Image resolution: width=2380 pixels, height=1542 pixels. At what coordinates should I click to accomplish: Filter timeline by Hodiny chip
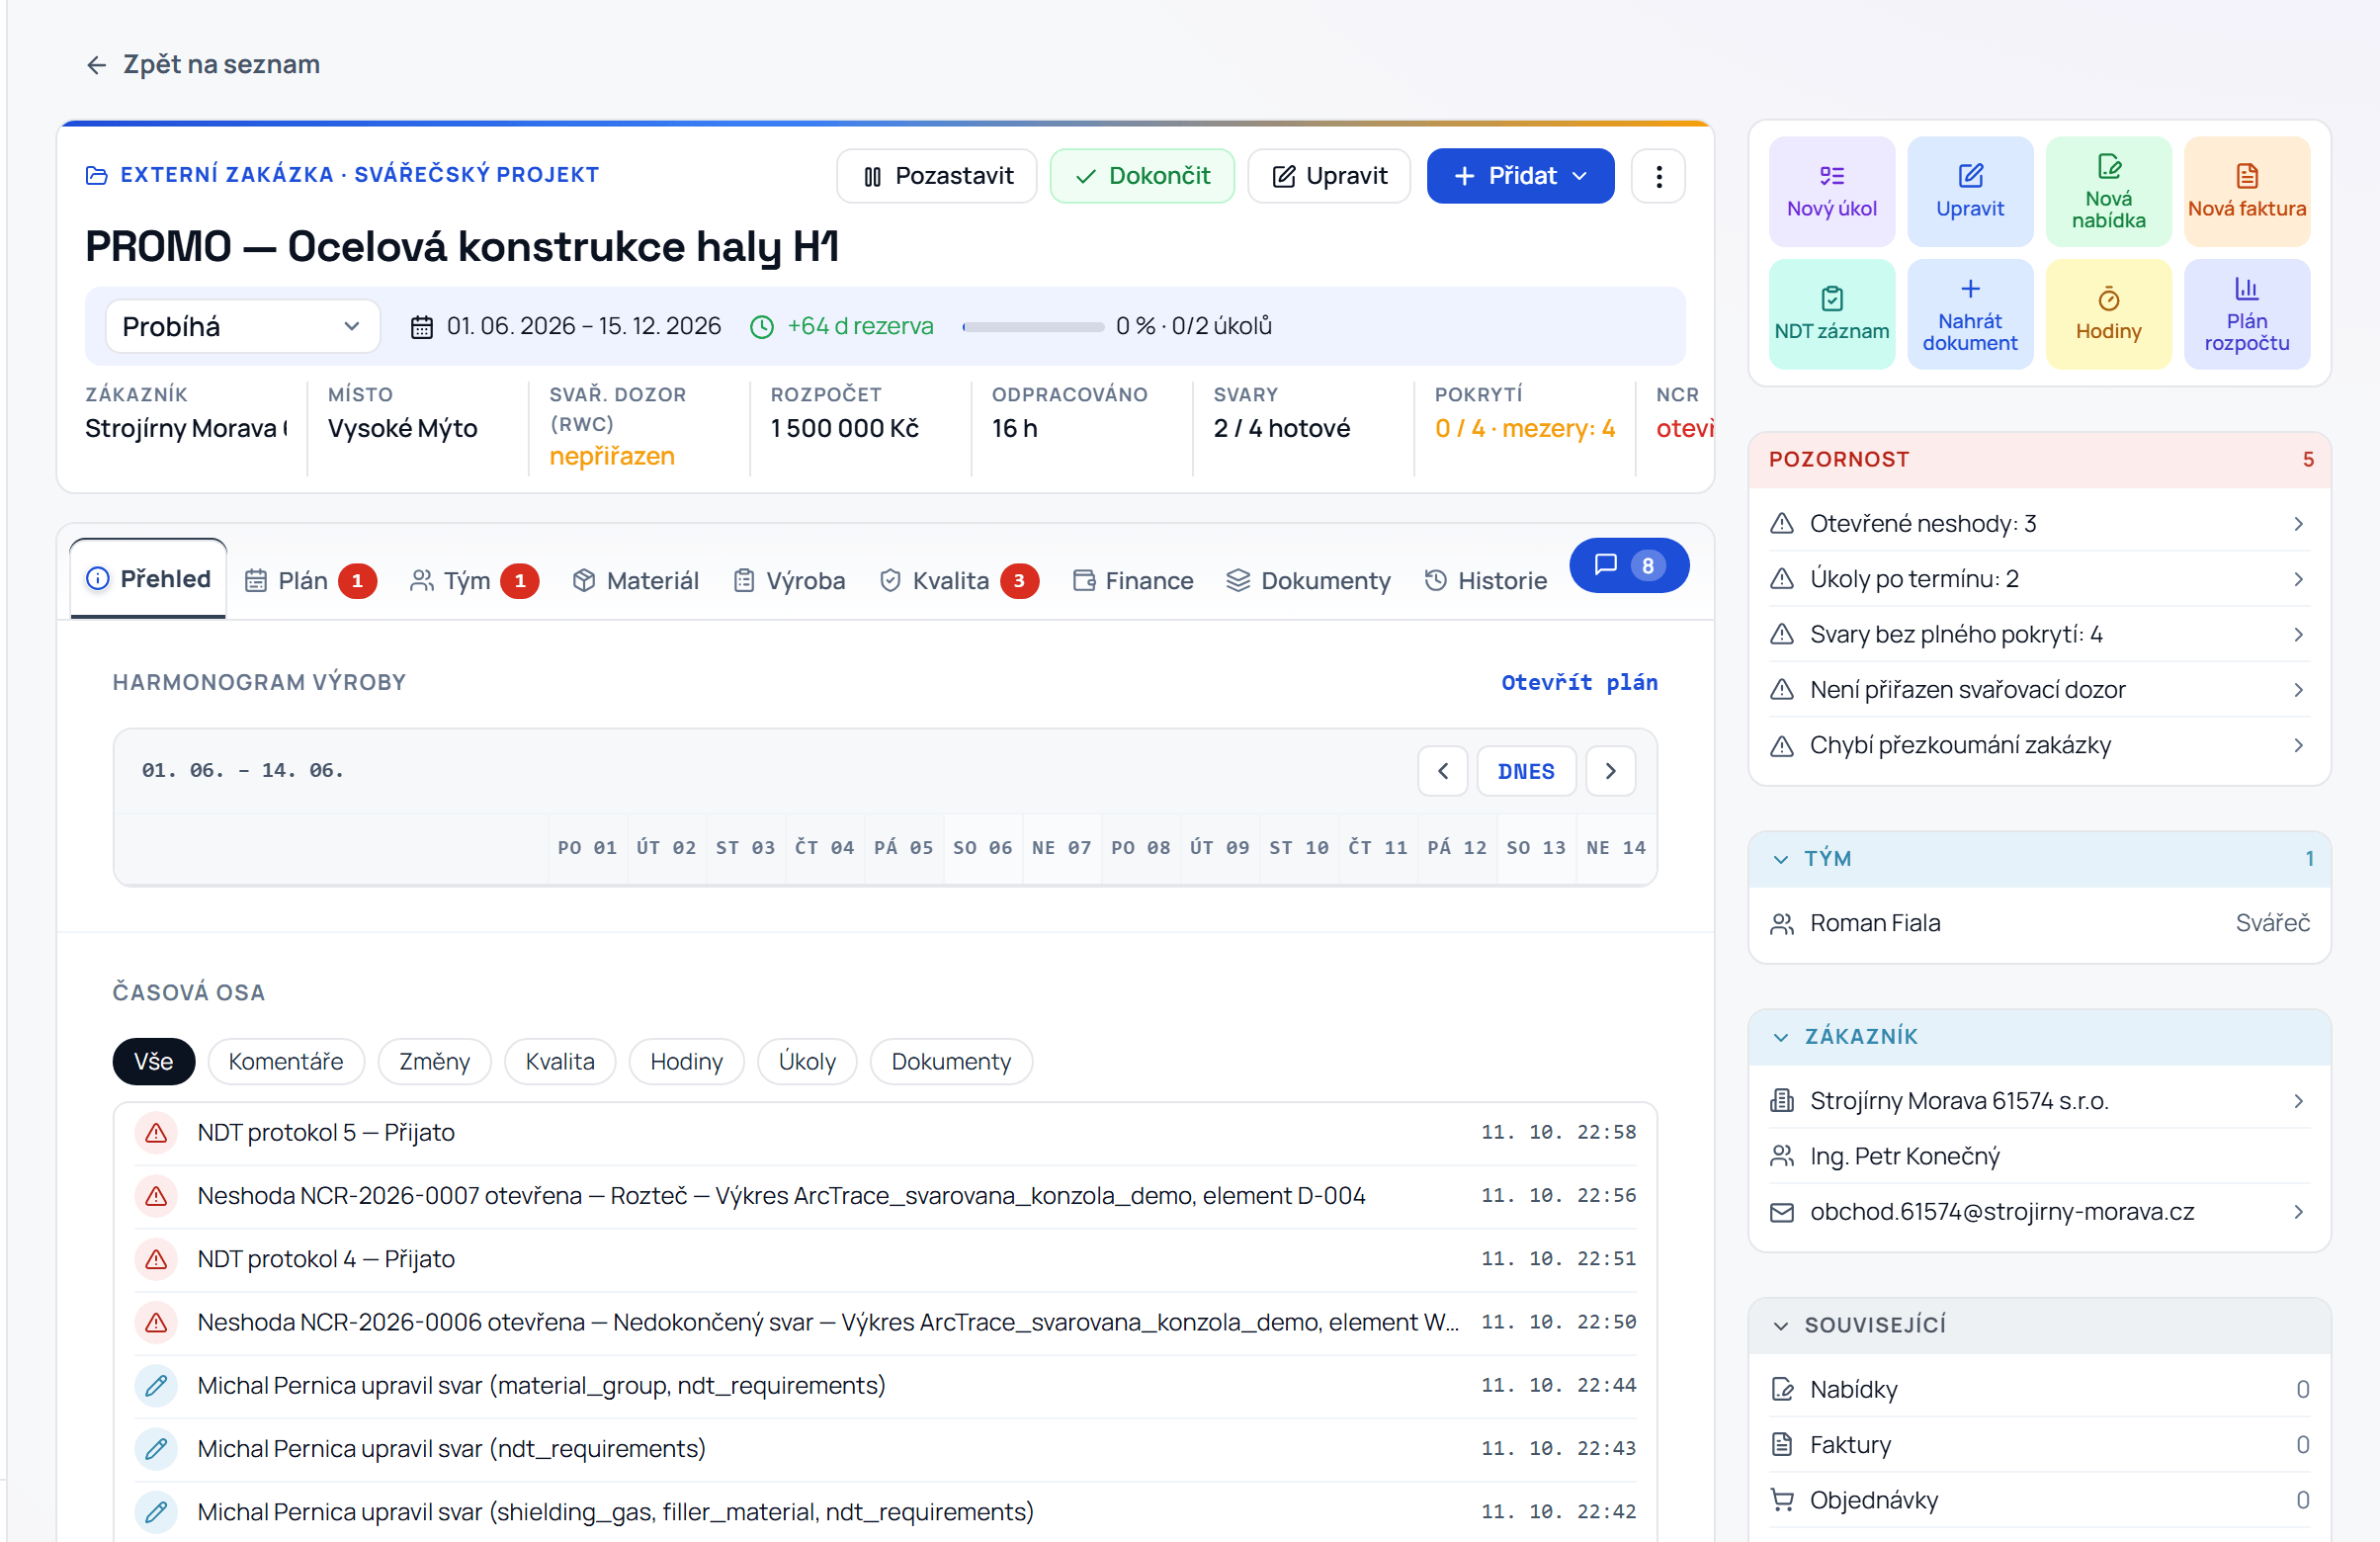[686, 1061]
